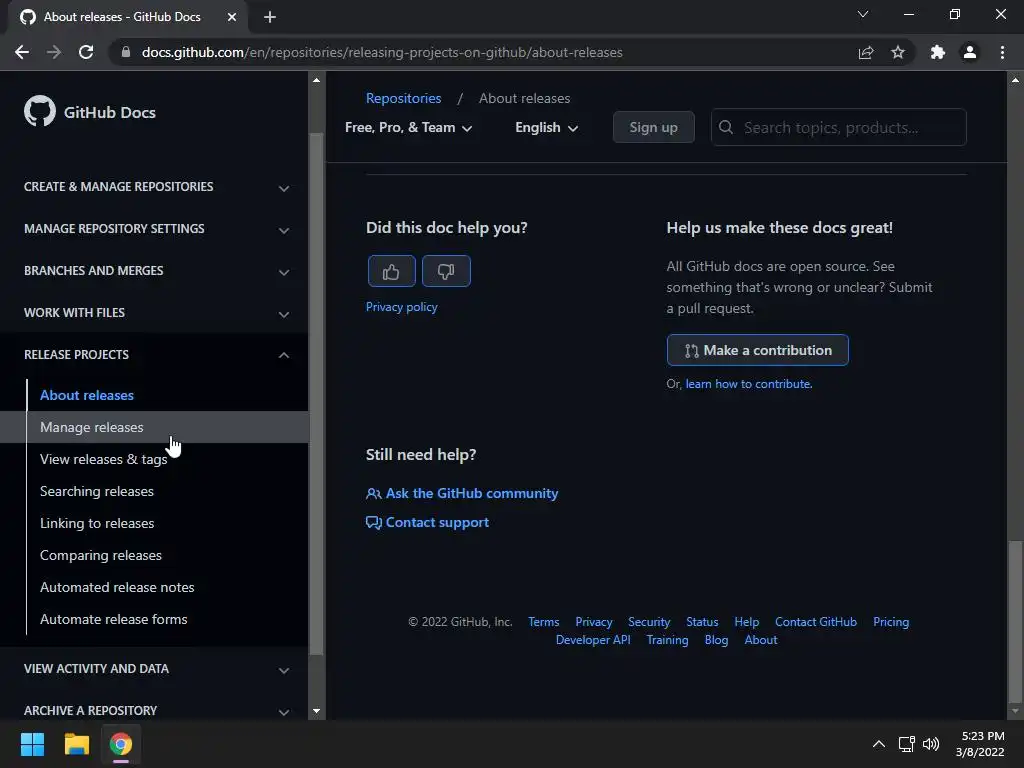Image resolution: width=1024 pixels, height=768 pixels.
Task: Focus the Search topics, products input
Action: click(x=839, y=127)
